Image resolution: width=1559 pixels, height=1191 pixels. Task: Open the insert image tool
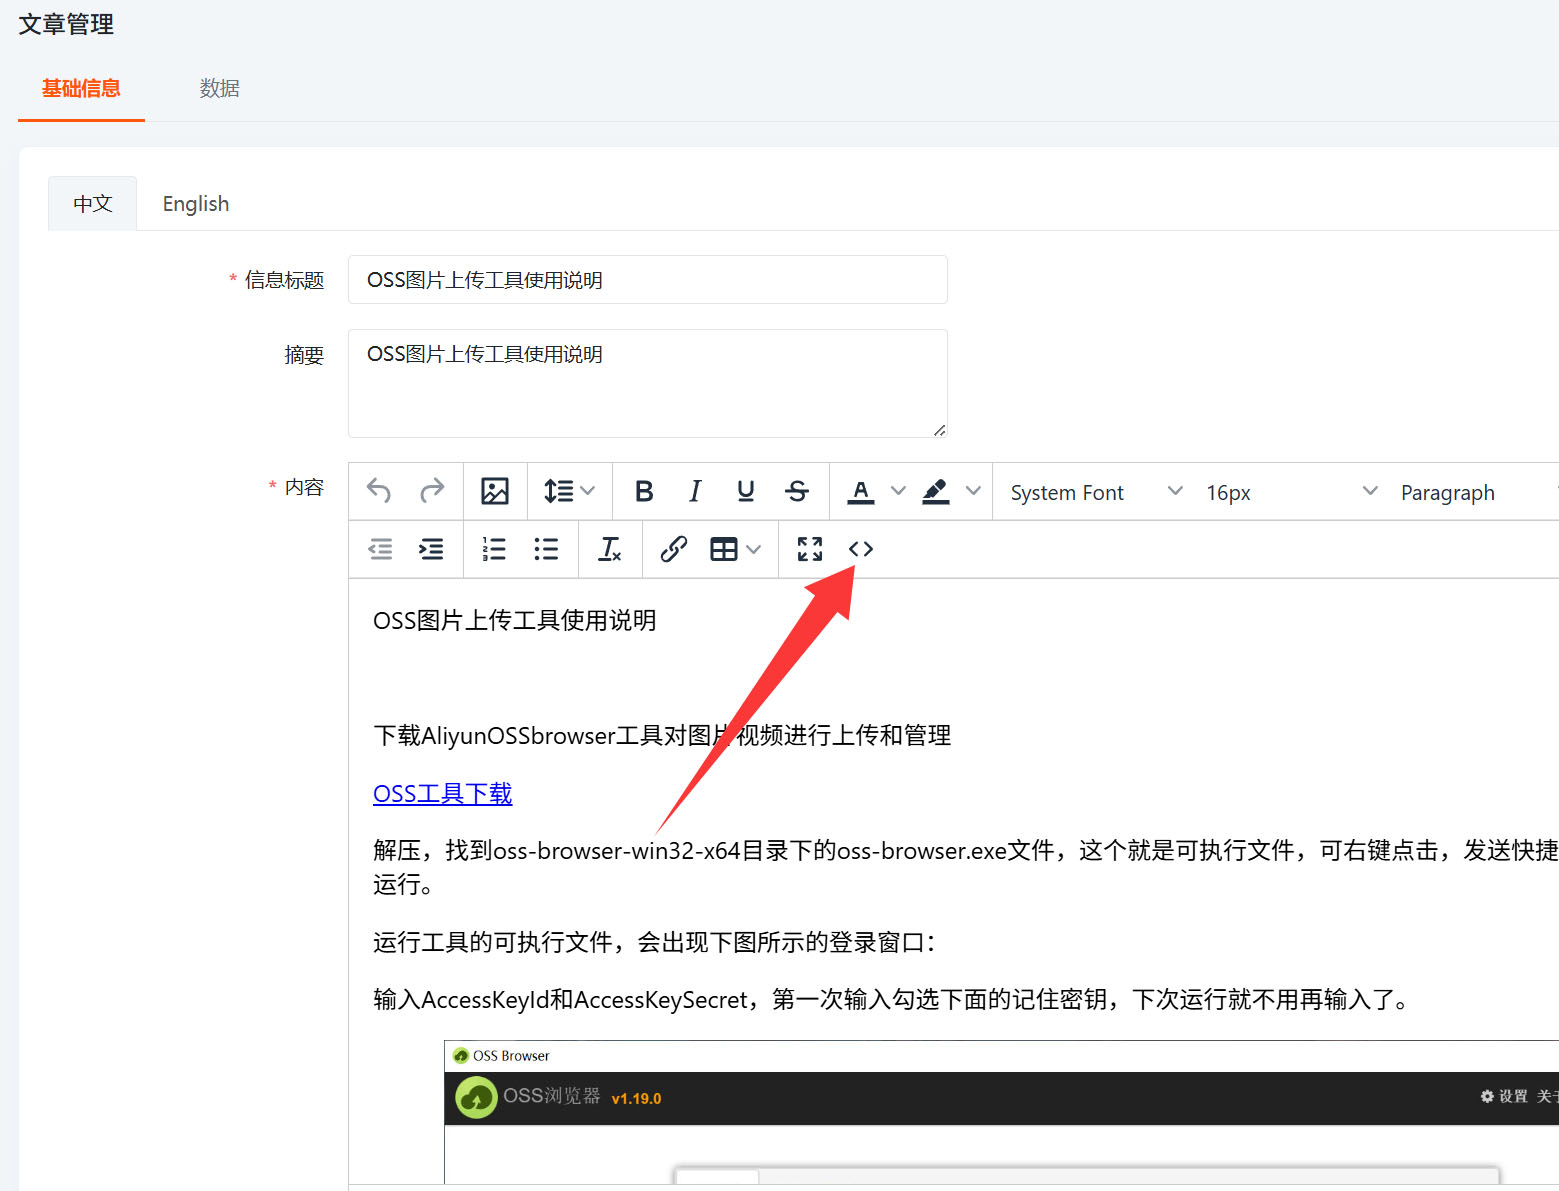click(495, 491)
